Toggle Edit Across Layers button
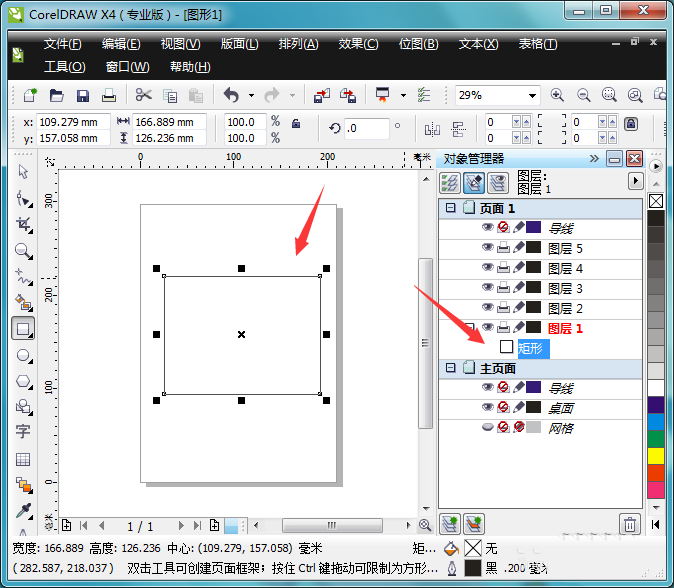This screenshot has height=588, width=674. [474, 183]
